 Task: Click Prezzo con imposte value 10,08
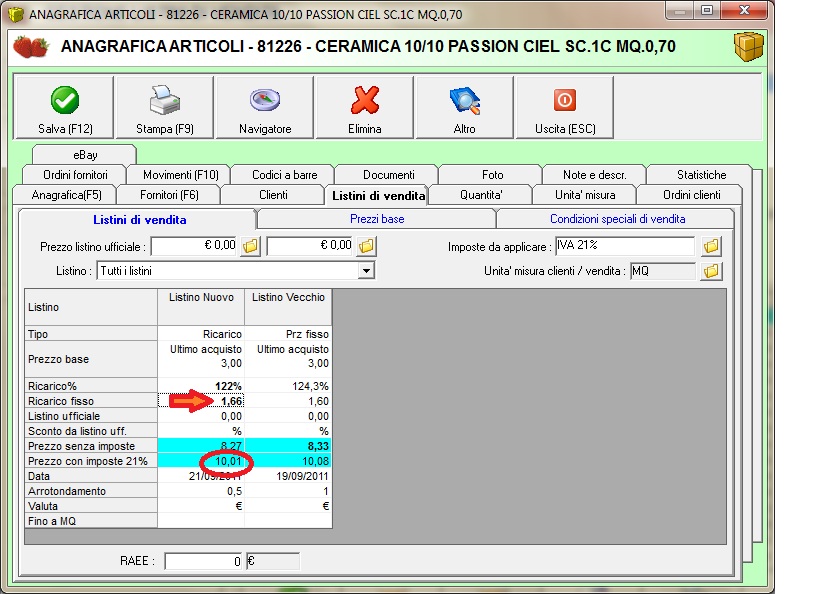288,461
